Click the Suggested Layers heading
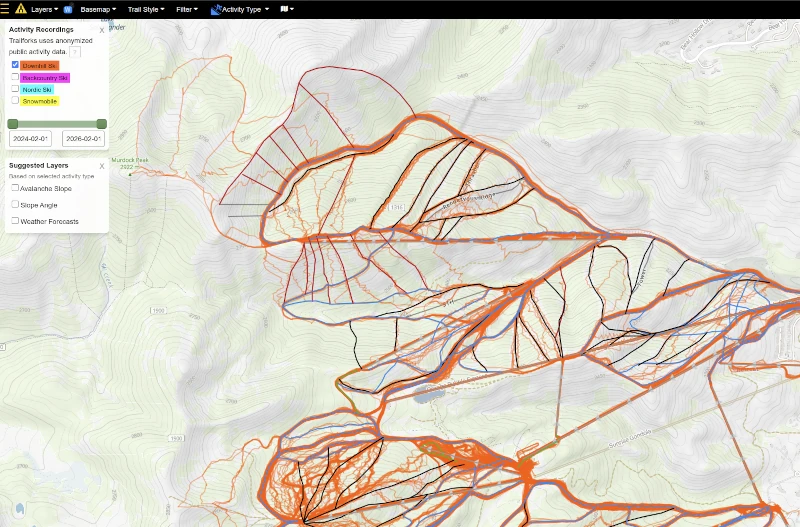 39,165
